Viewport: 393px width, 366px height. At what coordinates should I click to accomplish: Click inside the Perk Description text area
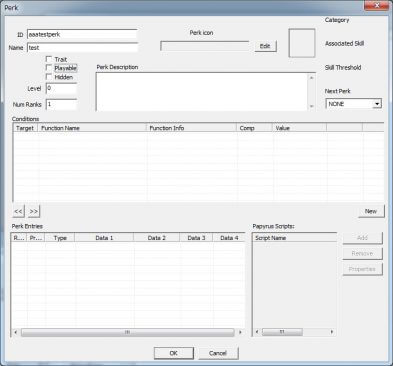[202, 92]
